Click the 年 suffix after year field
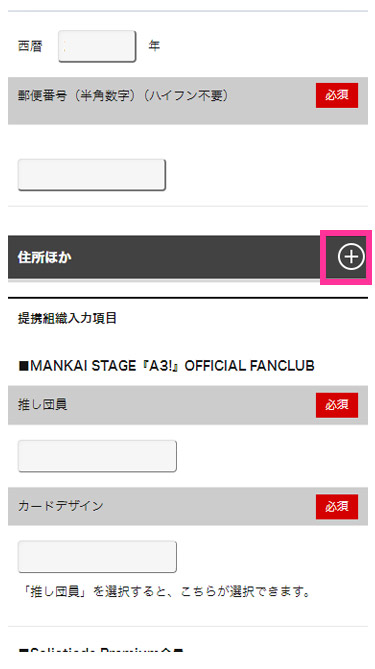Image resolution: width=375 pixels, height=669 pixels. click(154, 46)
